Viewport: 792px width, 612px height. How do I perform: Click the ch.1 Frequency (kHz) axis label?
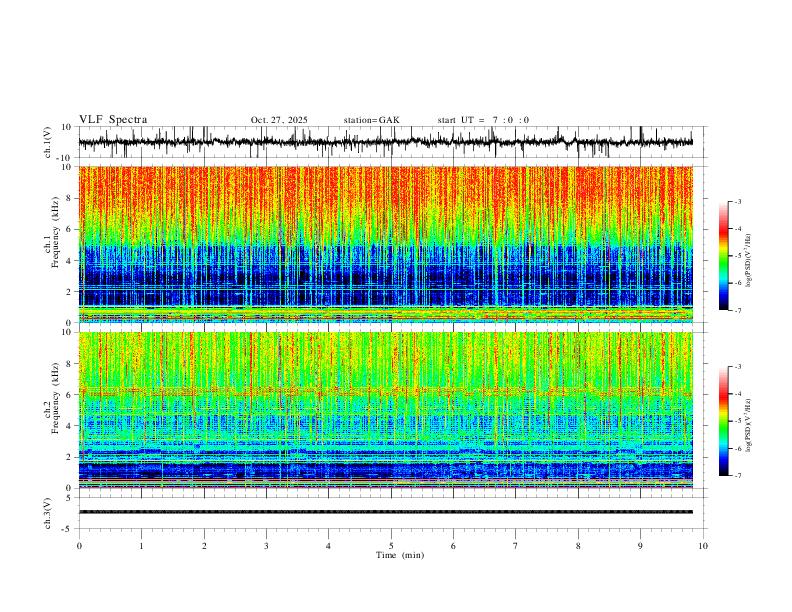[x=51, y=230]
